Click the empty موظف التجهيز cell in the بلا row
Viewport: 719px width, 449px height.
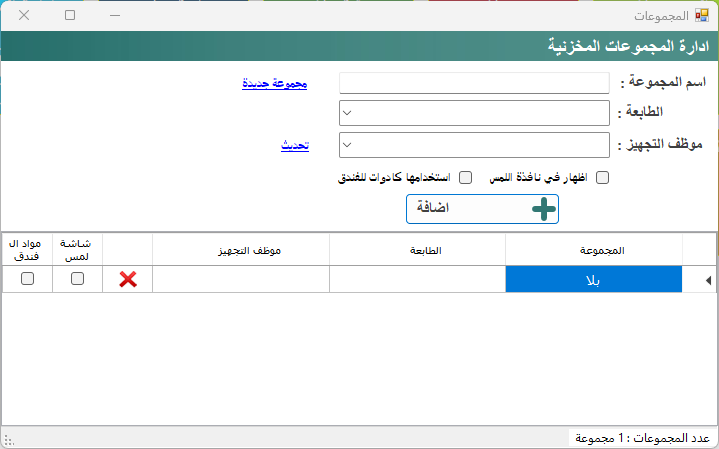241,279
